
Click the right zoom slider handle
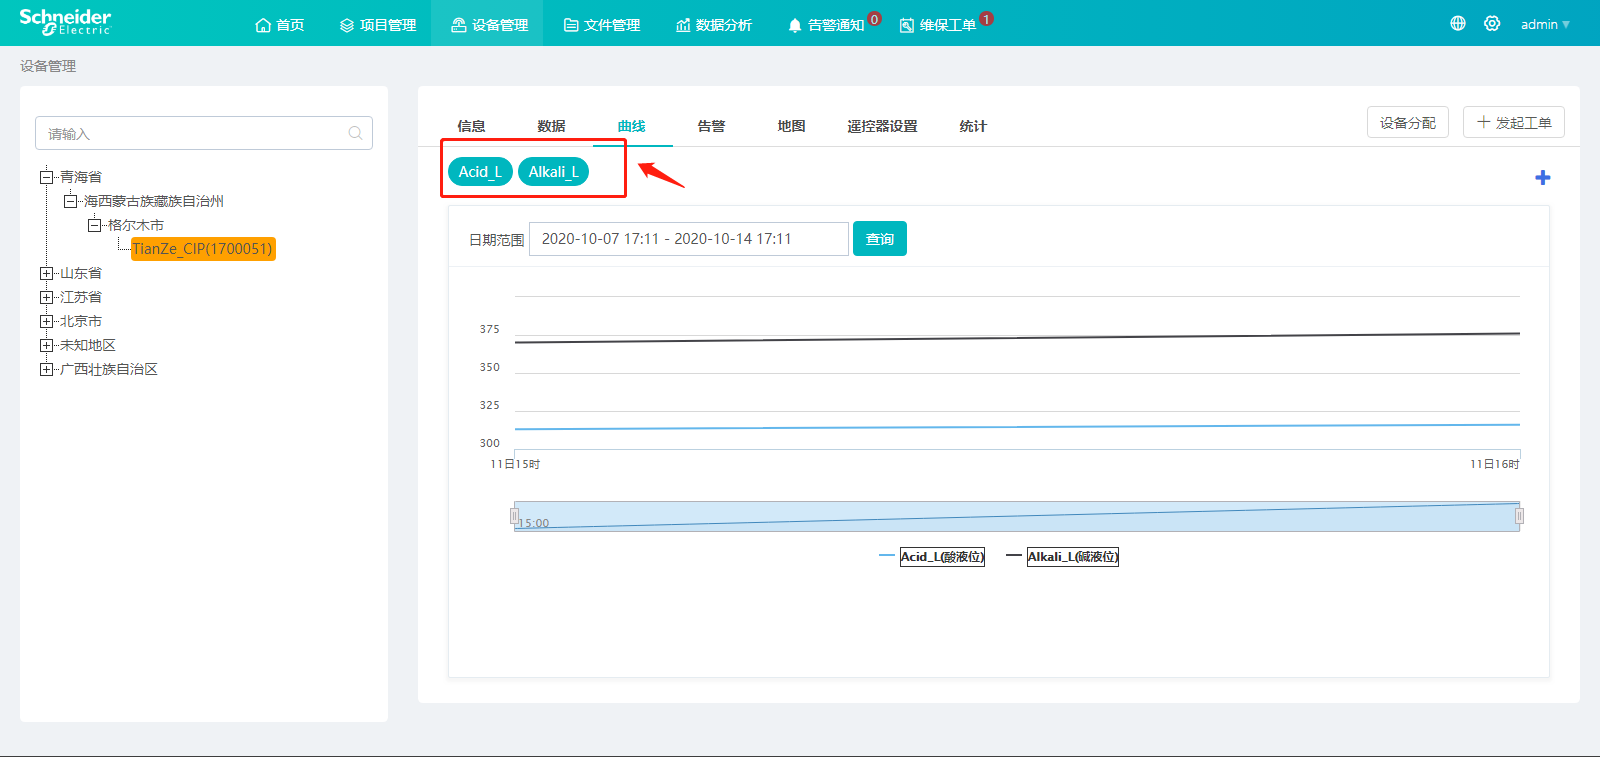click(x=1519, y=516)
